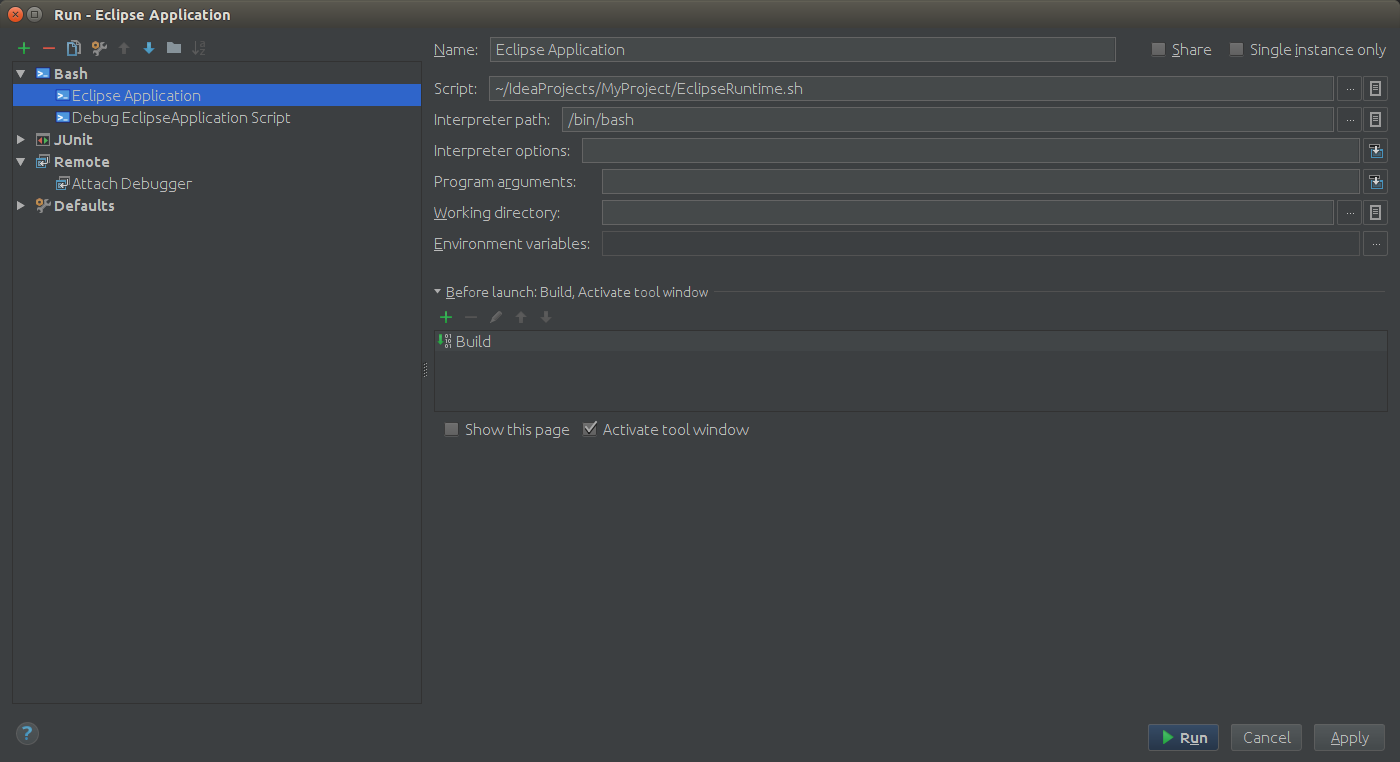Click the Cancel button
The image size is (1400, 762).
pos(1267,737)
